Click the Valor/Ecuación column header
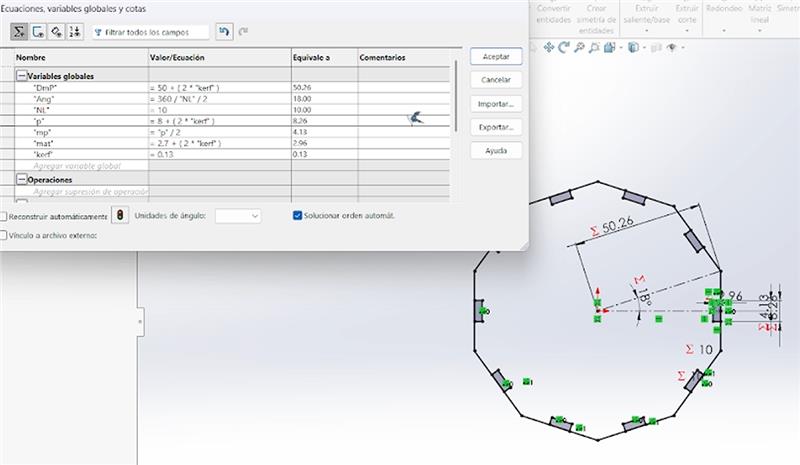Image resolution: width=800 pixels, height=465 pixels. click(x=219, y=58)
